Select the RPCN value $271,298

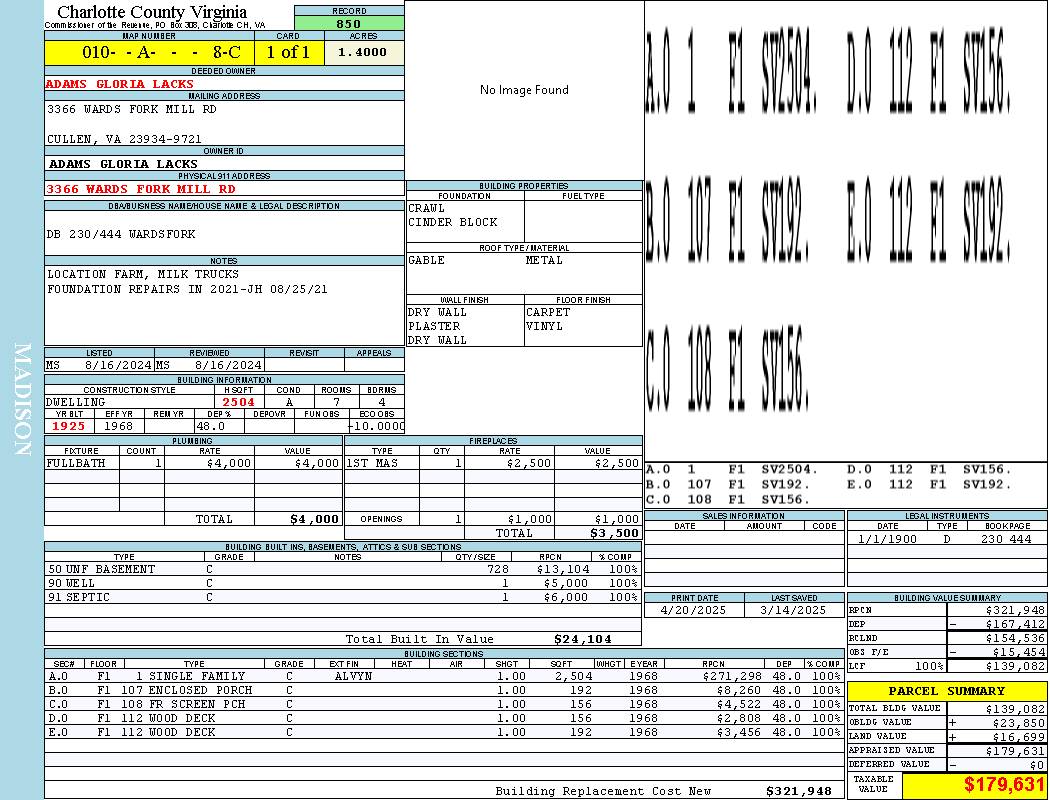click(733, 676)
